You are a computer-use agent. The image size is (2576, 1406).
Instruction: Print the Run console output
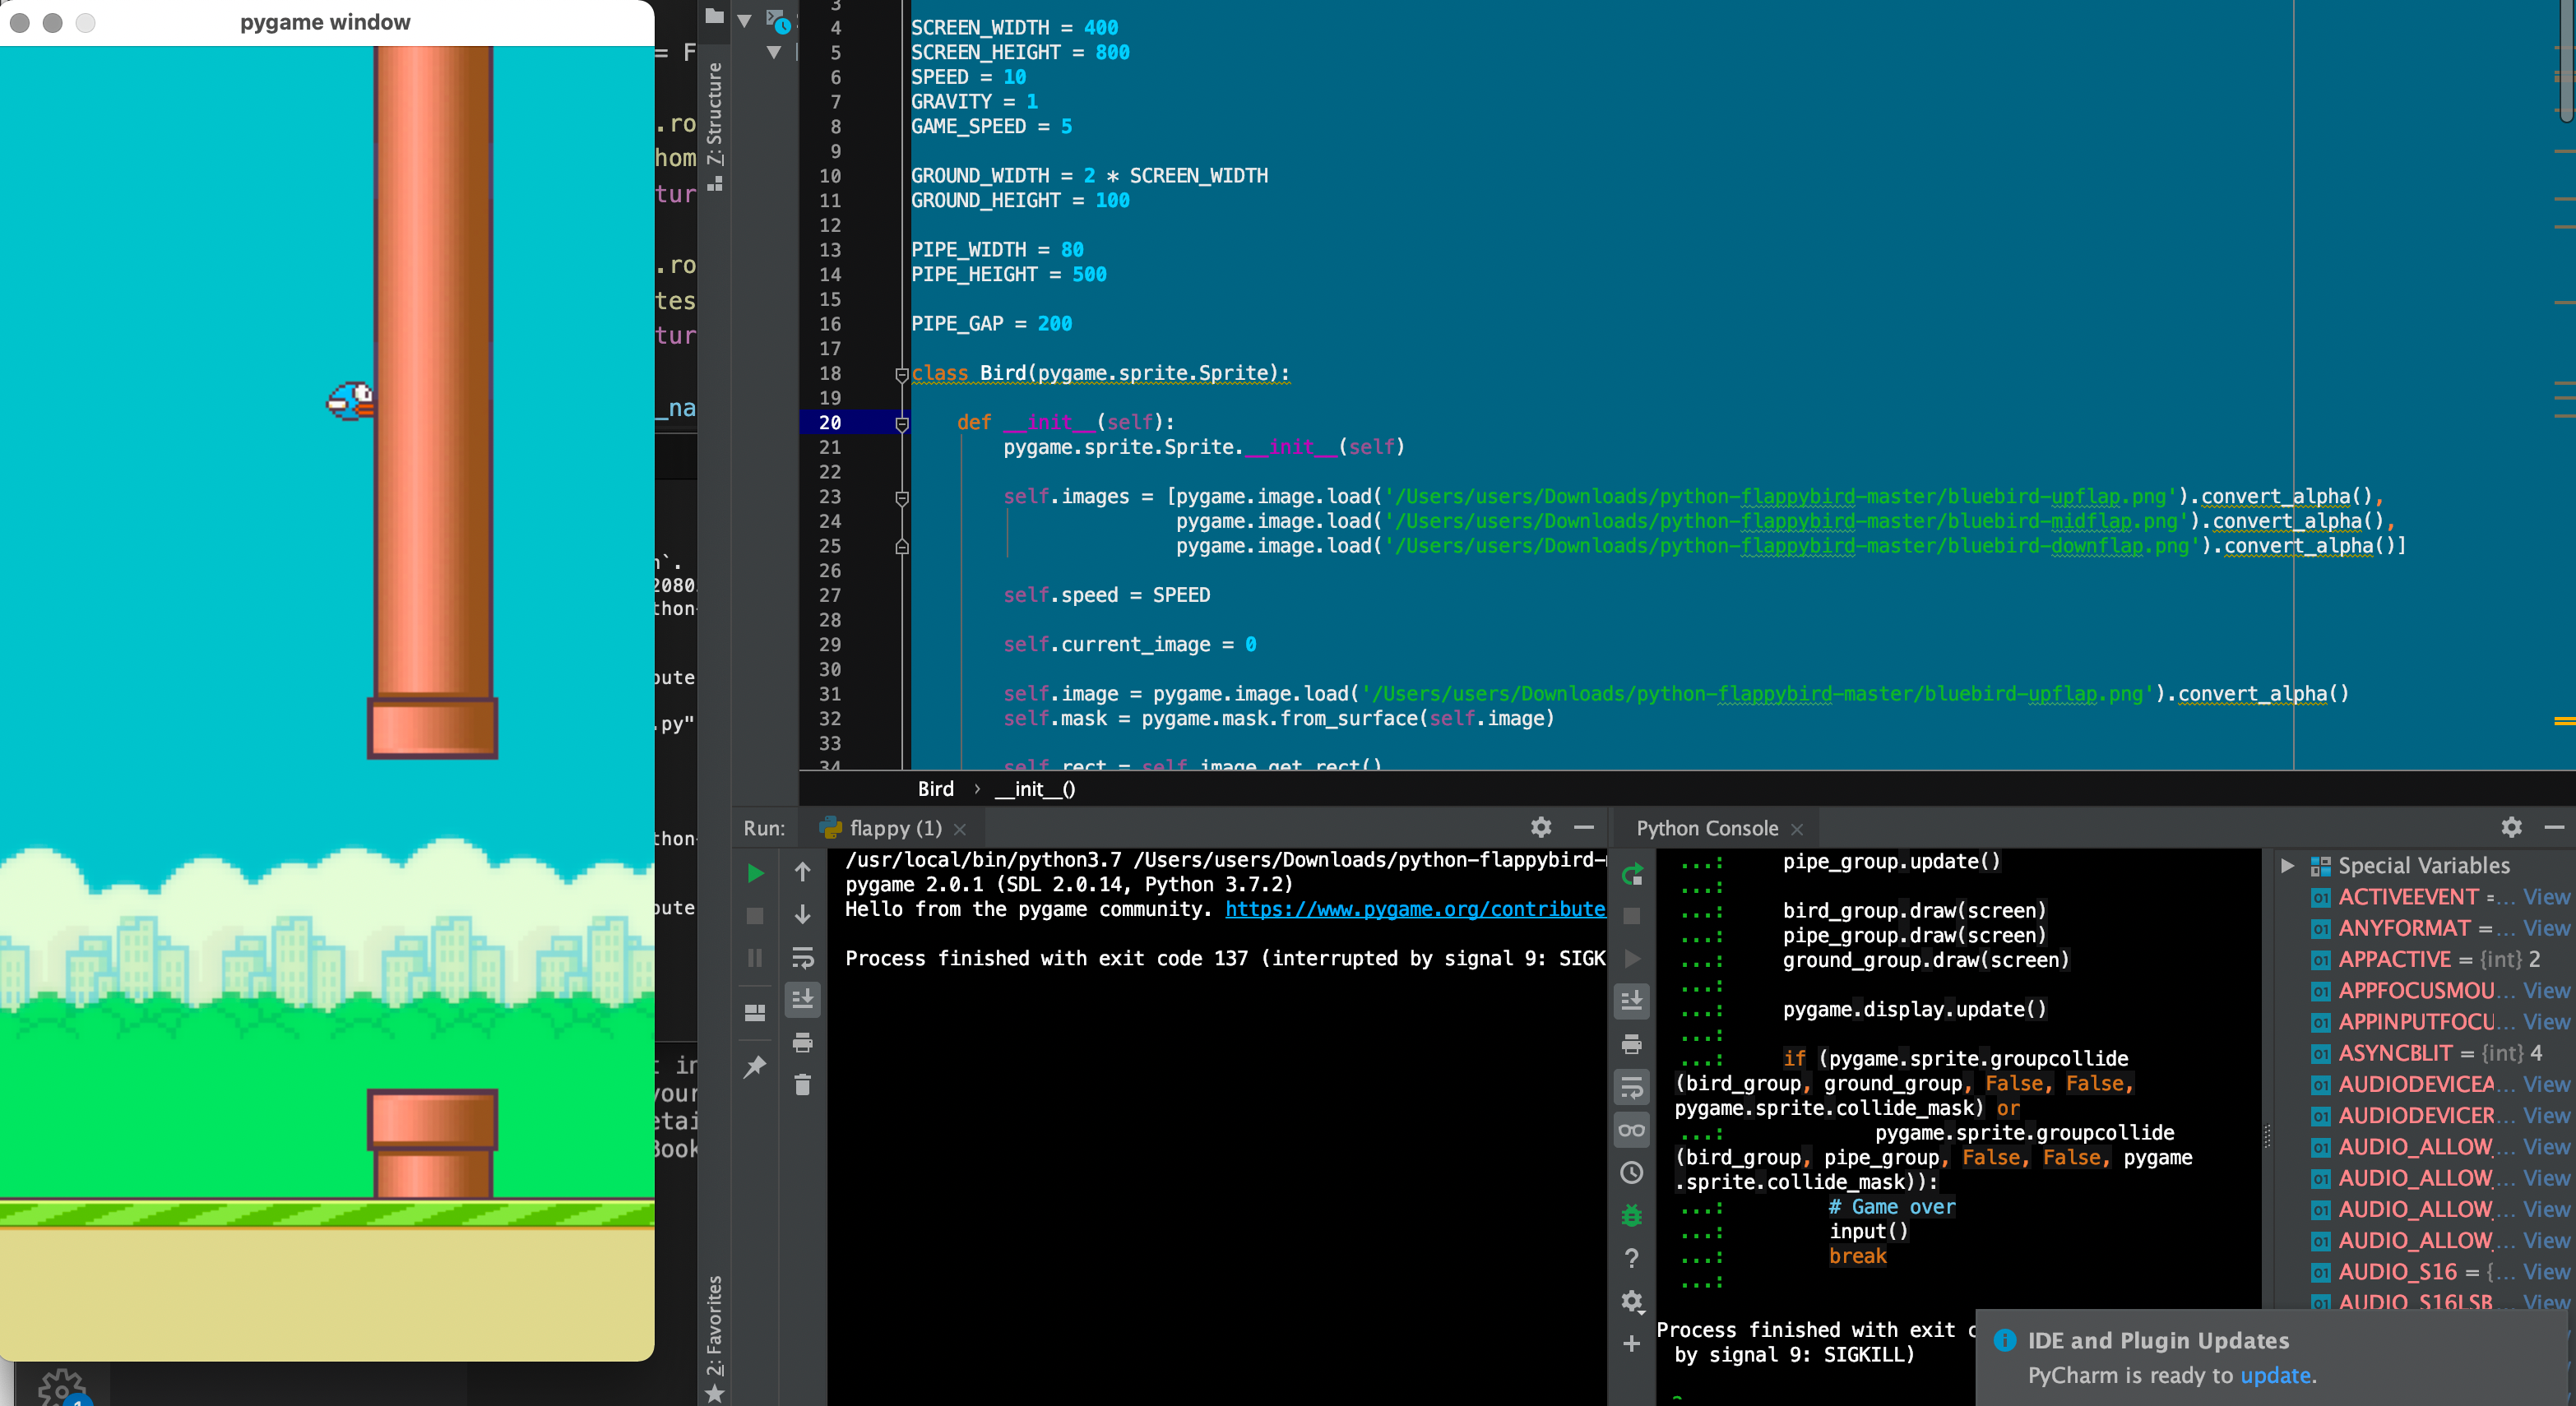tap(802, 1043)
